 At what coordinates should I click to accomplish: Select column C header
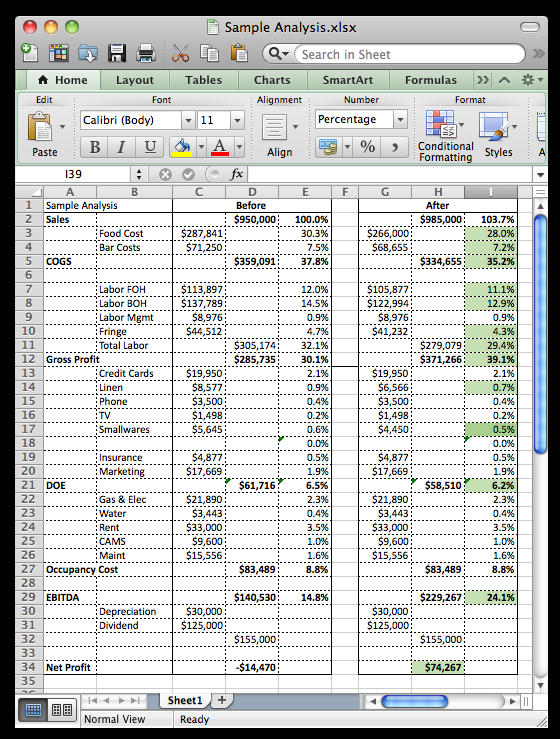[x=199, y=192]
